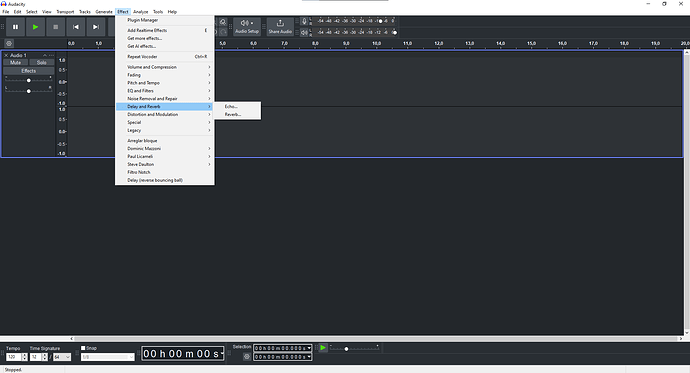Screen dimensions: 690x373
Task: Skip to end of project
Action: click(95, 27)
